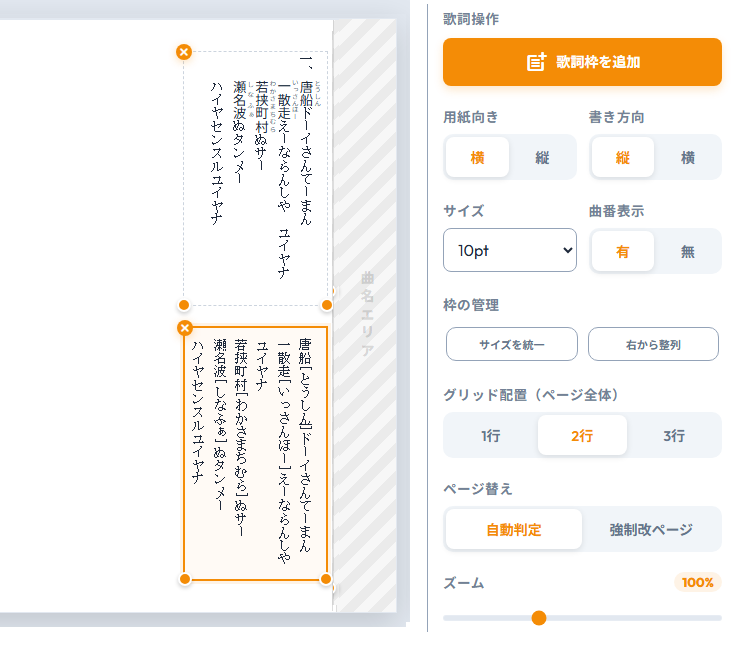Click the zoom slider handle
The image size is (741, 648).
tap(539, 618)
